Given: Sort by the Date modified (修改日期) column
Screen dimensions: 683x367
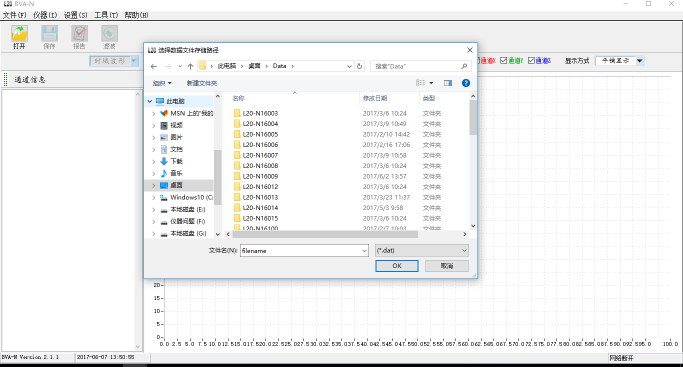Looking at the screenshot, I should coord(375,98).
